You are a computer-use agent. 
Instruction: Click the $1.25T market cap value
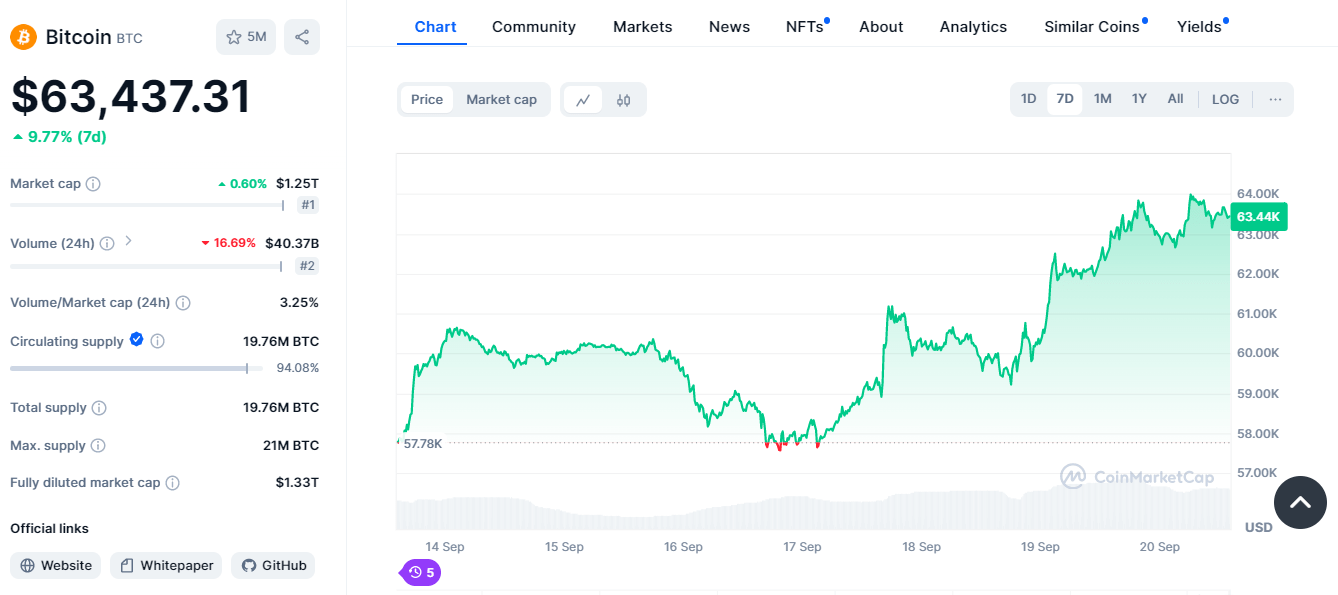[x=297, y=184]
